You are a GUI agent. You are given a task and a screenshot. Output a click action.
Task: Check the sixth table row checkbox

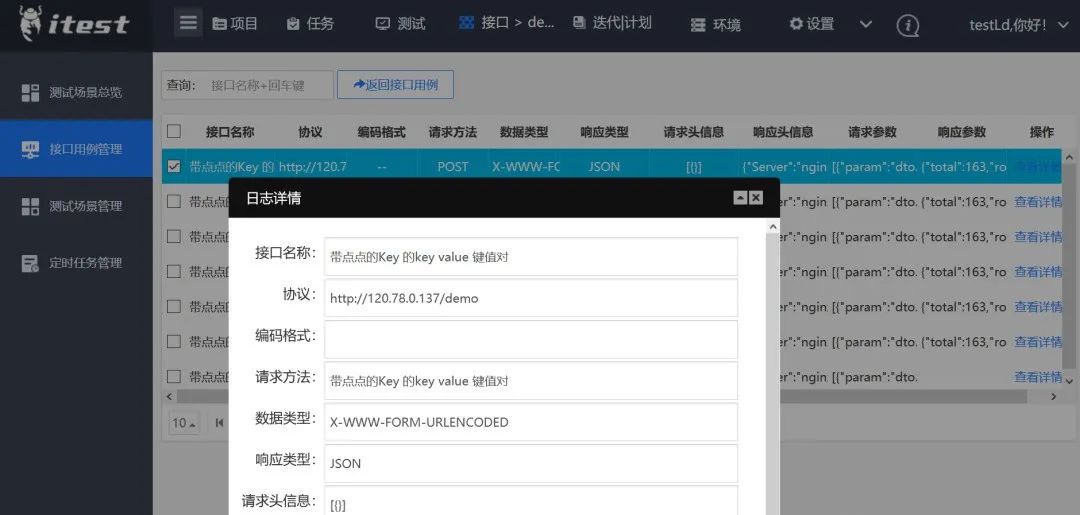pyautogui.click(x=174, y=341)
